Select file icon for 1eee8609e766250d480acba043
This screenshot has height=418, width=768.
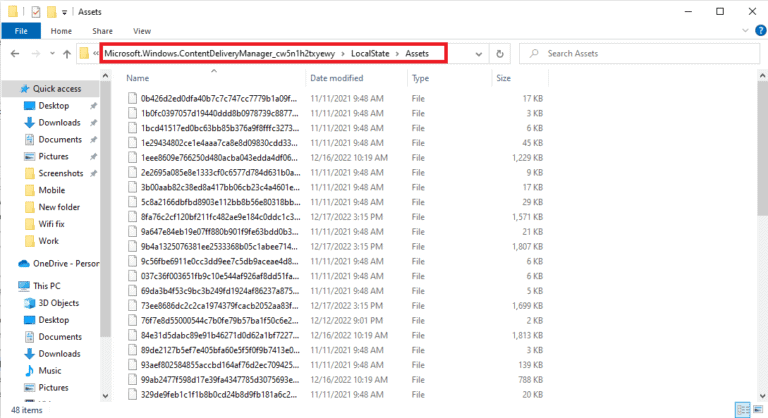click(132, 158)
